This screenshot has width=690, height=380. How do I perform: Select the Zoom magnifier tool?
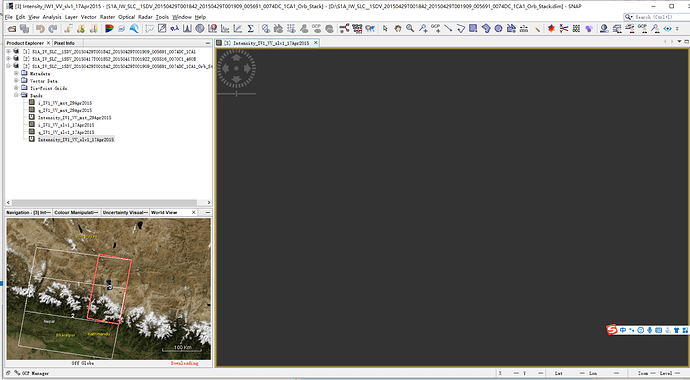click(410, 29)
